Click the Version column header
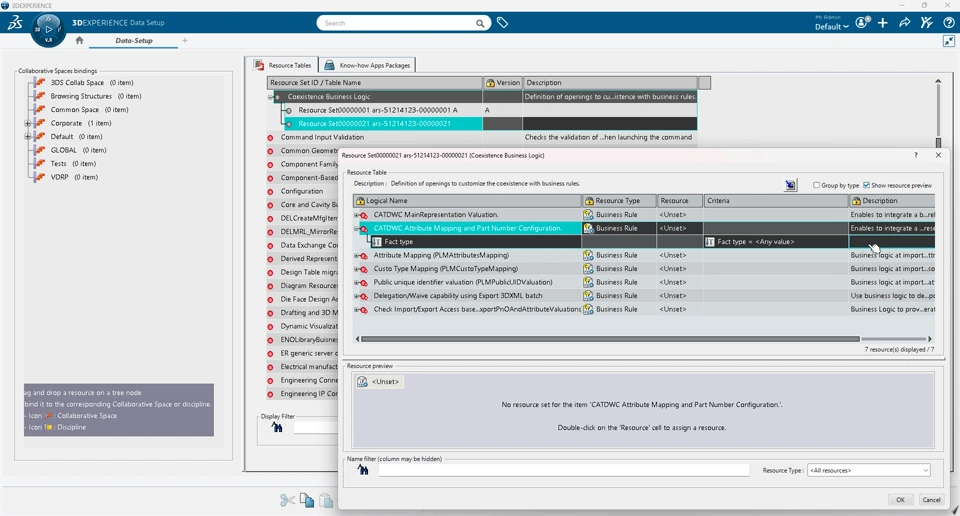The image size is (960, 516). 503,83
